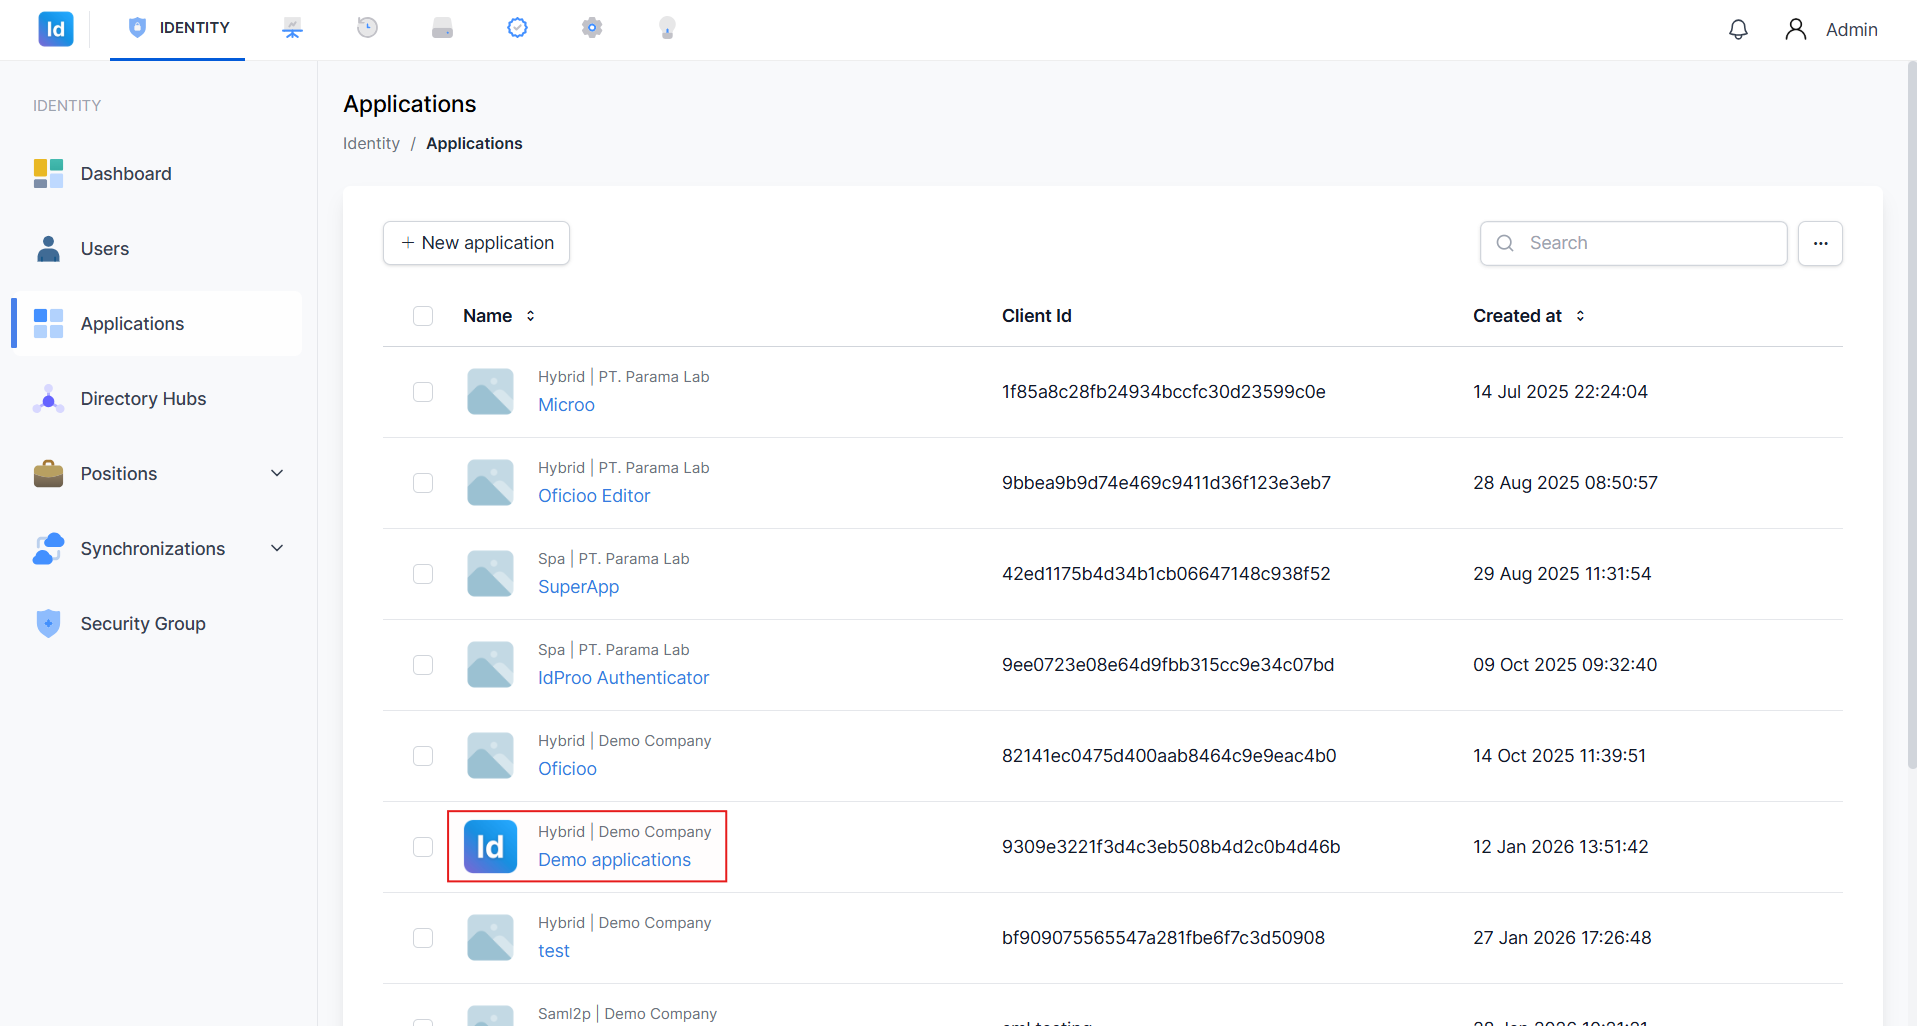The image size is (1917, 1026).
Task: Expand the Positions submenu chevron
Action: [x=277, y=474]
